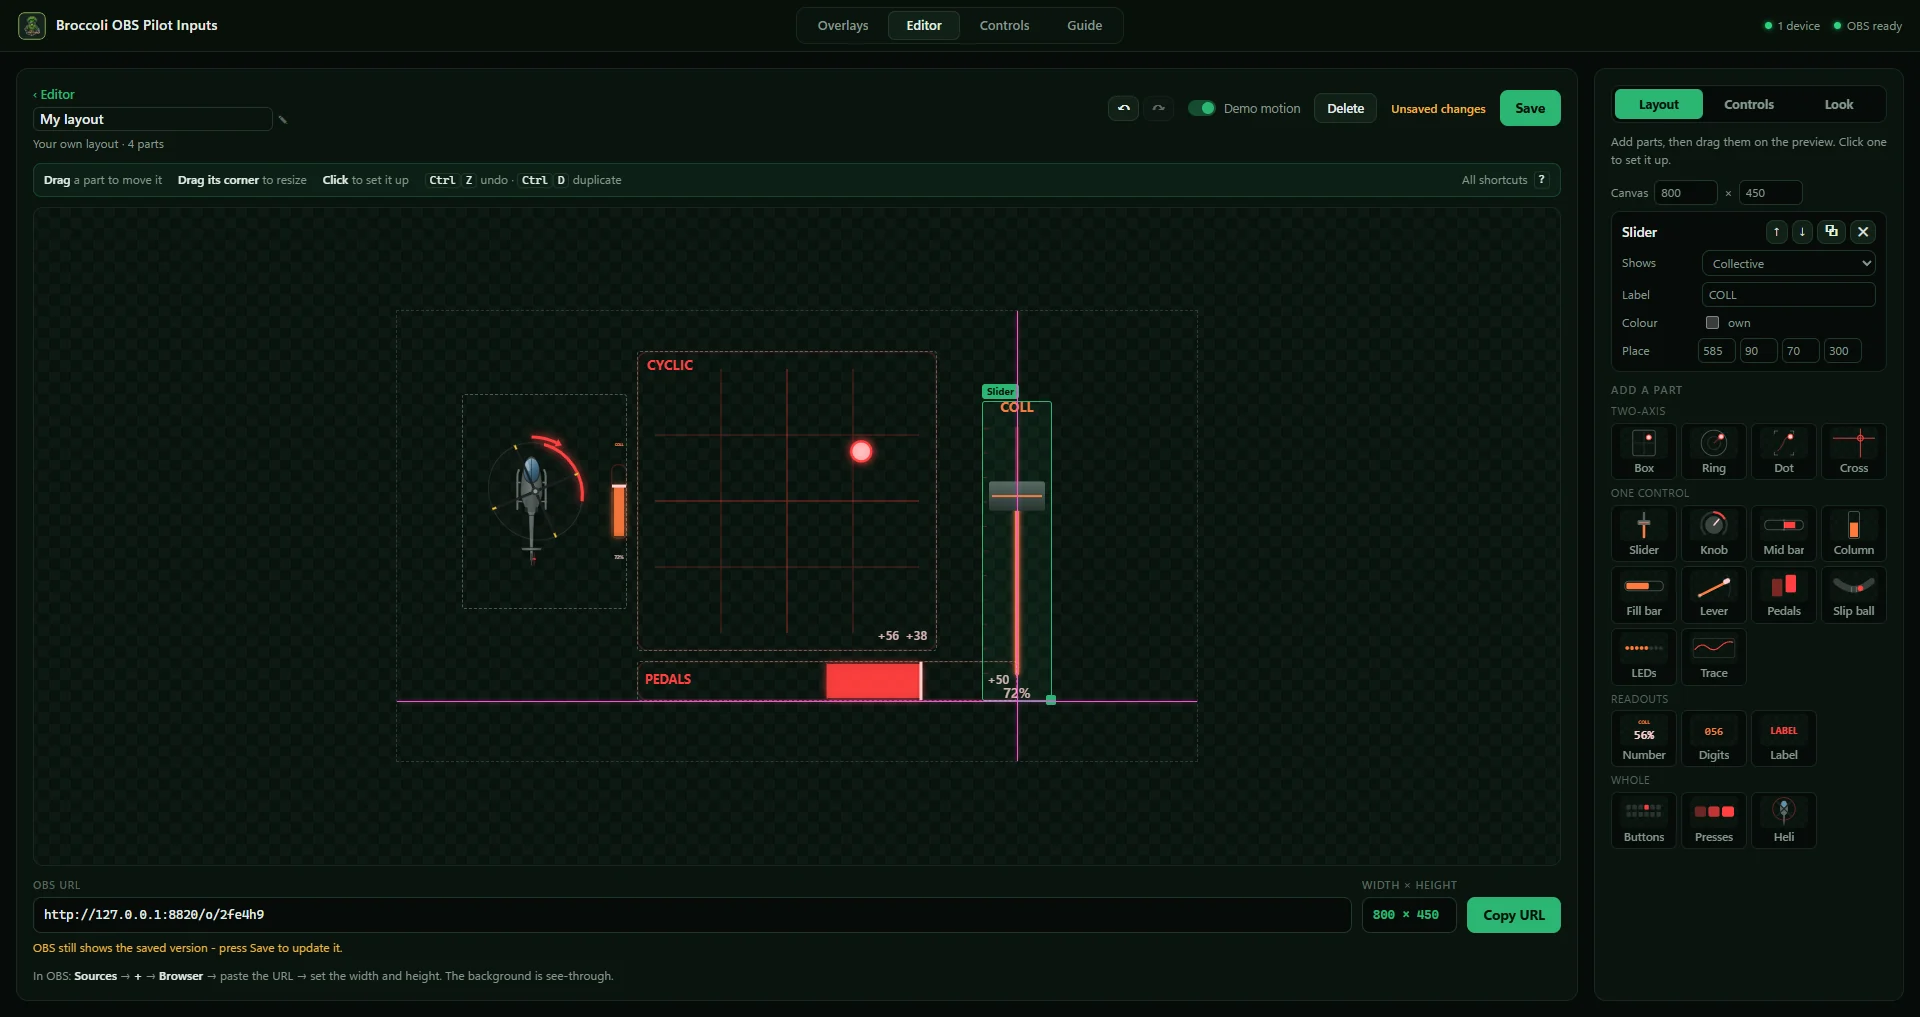Move Slider part up in order
The image size is (1920, 1017).
point(1776,232)
